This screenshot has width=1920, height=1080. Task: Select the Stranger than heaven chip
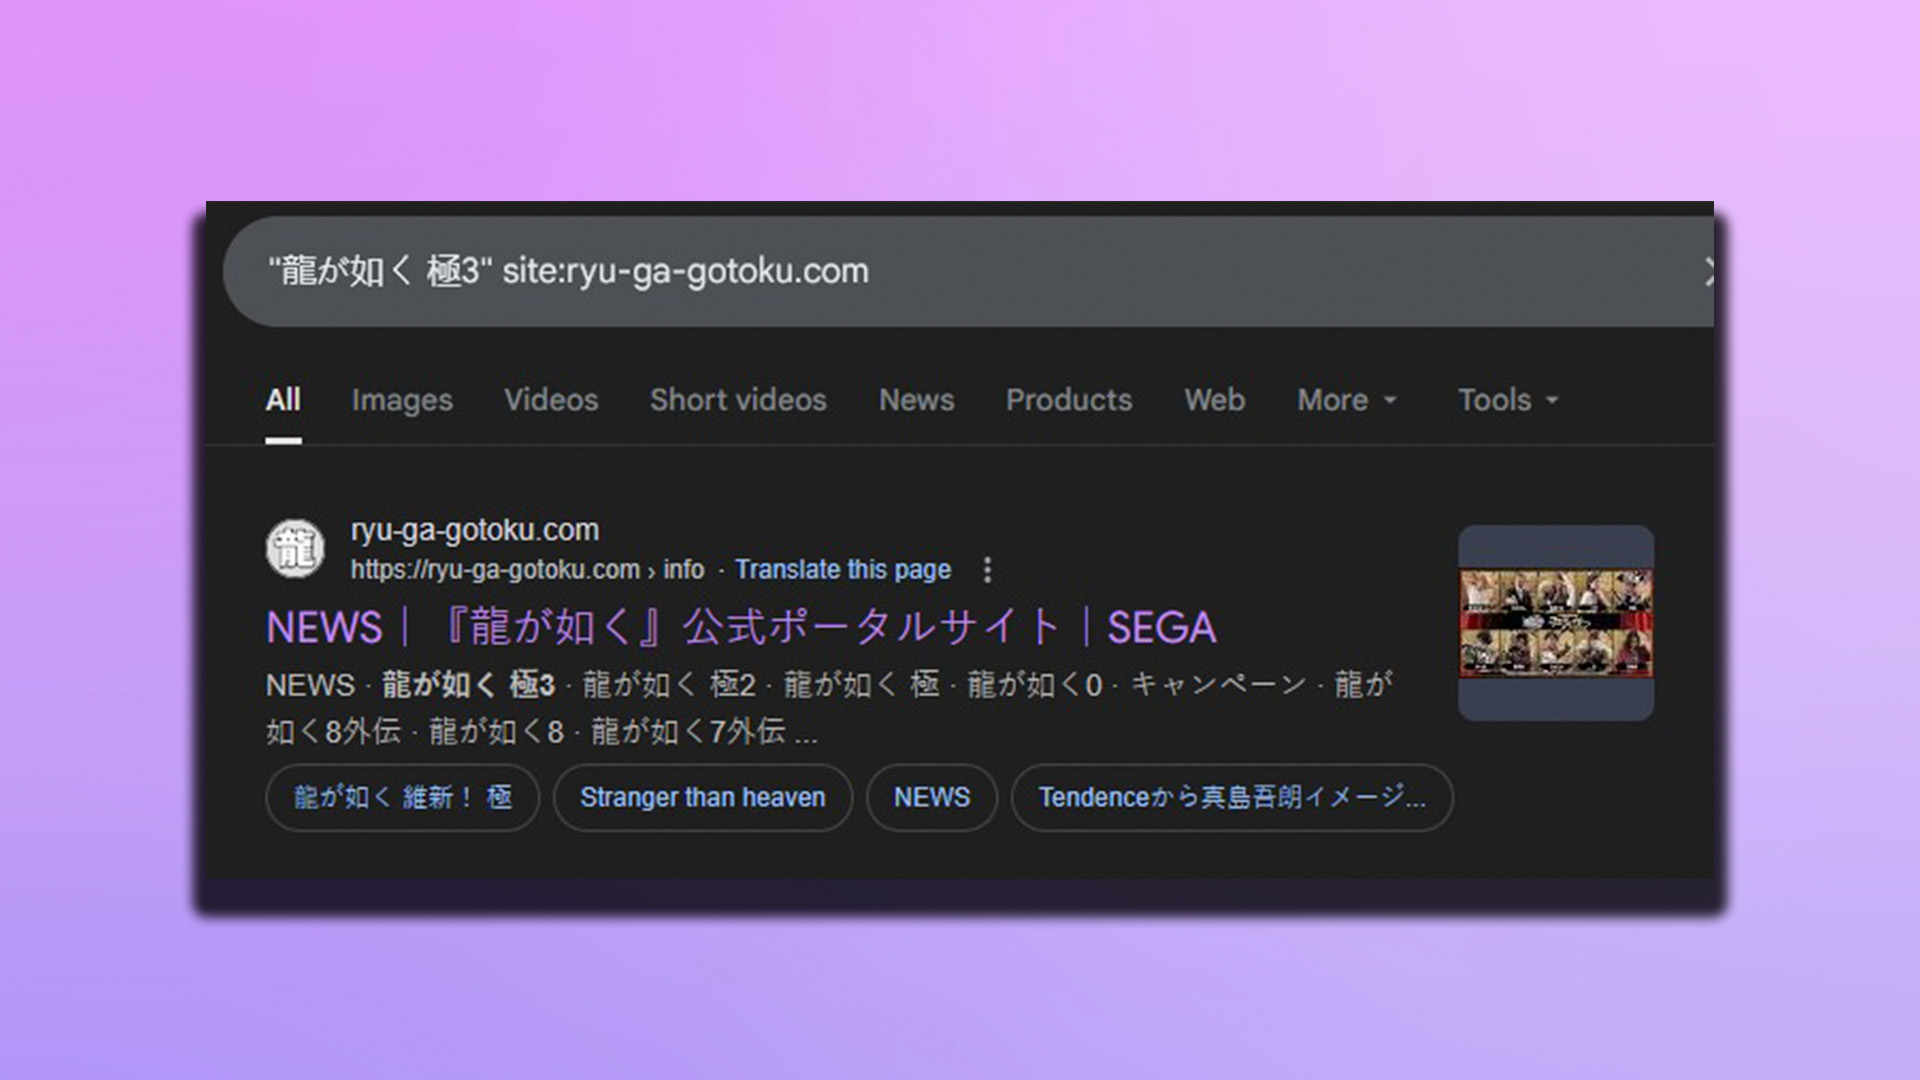tap(702, 797)
